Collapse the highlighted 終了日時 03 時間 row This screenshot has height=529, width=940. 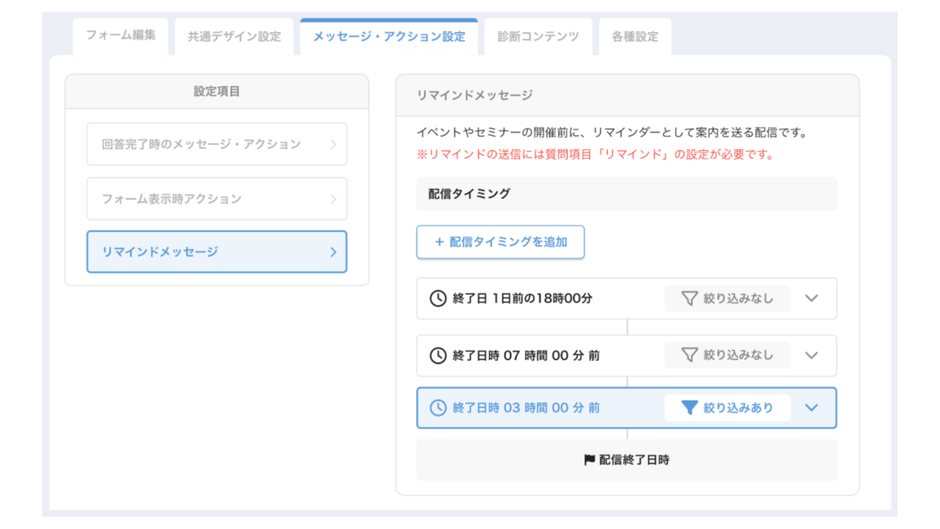[811, 408]
